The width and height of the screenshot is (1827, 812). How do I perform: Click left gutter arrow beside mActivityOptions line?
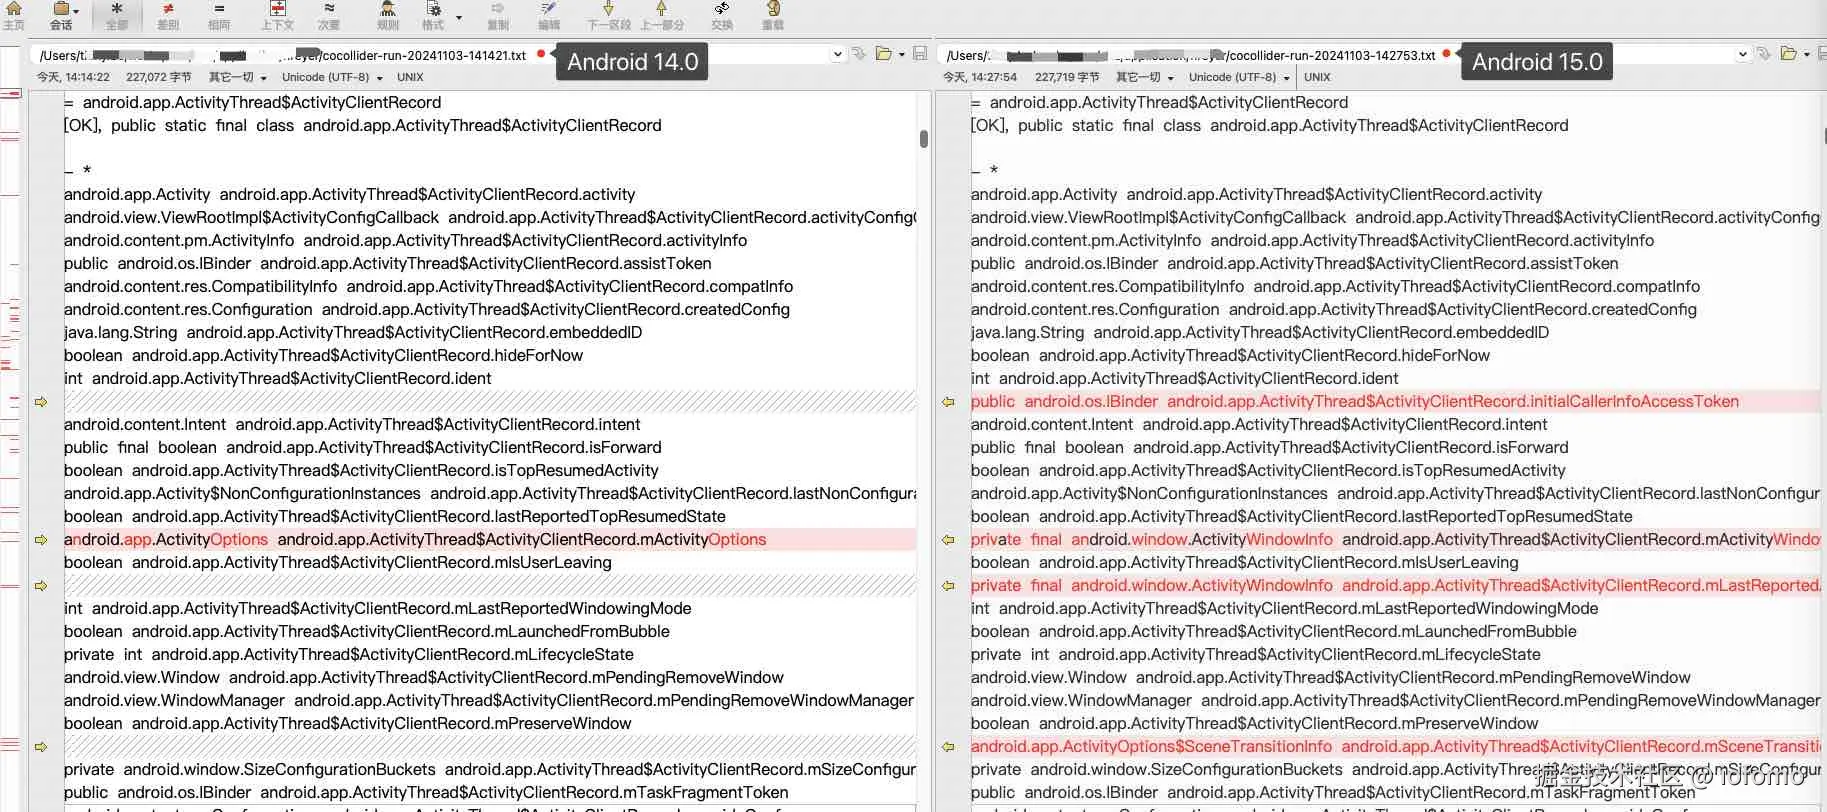point(41,540)
